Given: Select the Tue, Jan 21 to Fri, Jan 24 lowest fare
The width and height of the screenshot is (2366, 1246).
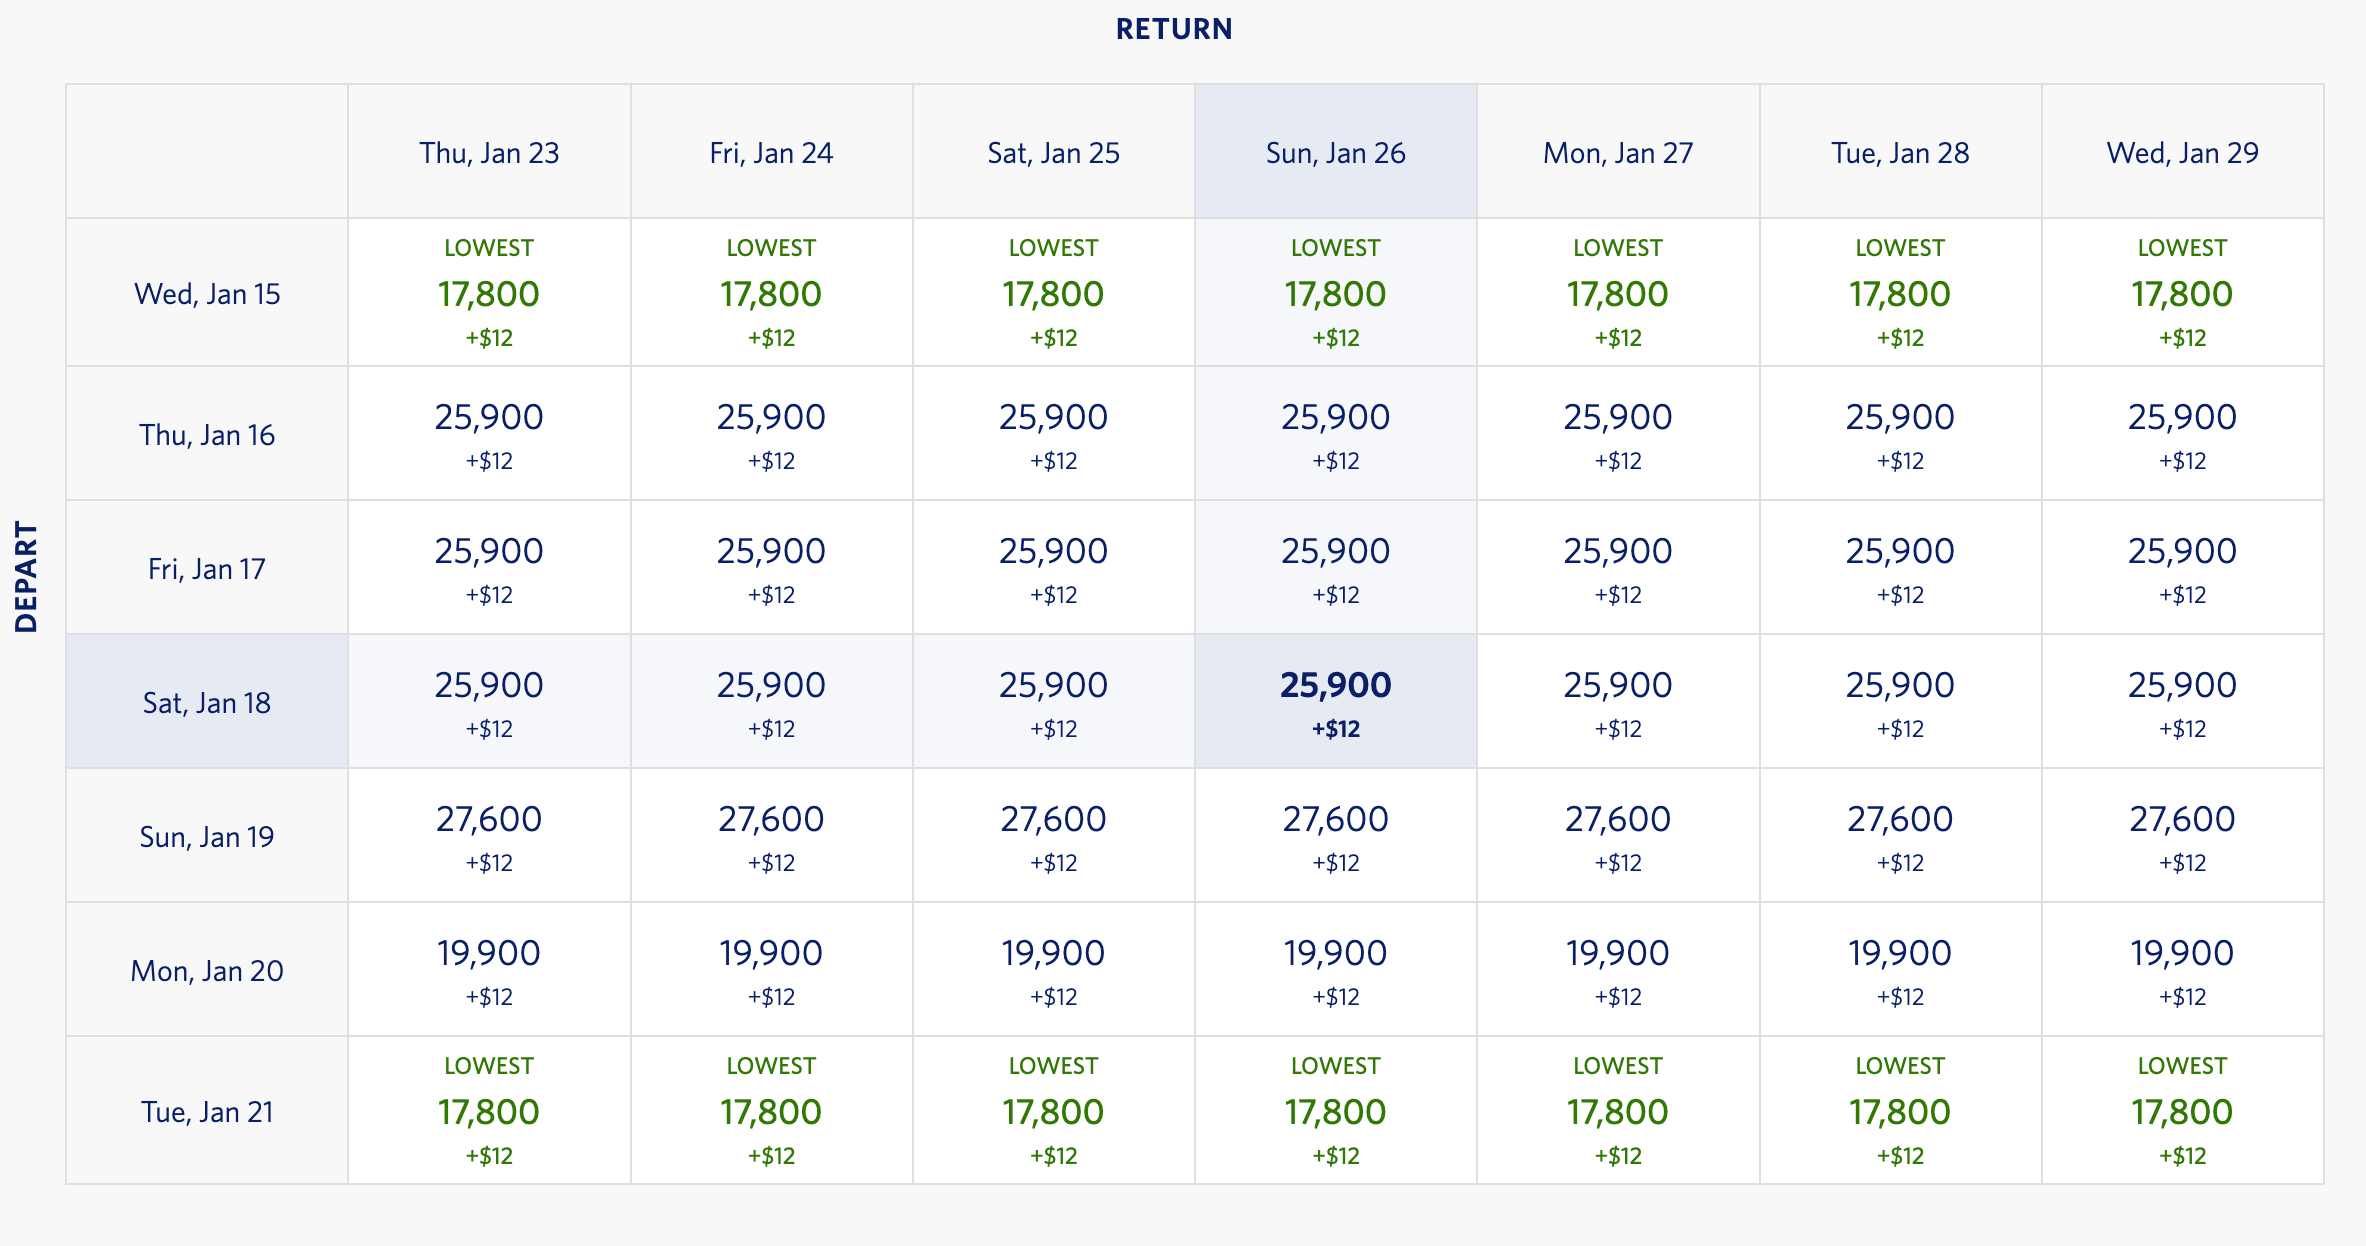Looking at the screenshot, I should pos(771,1110).
